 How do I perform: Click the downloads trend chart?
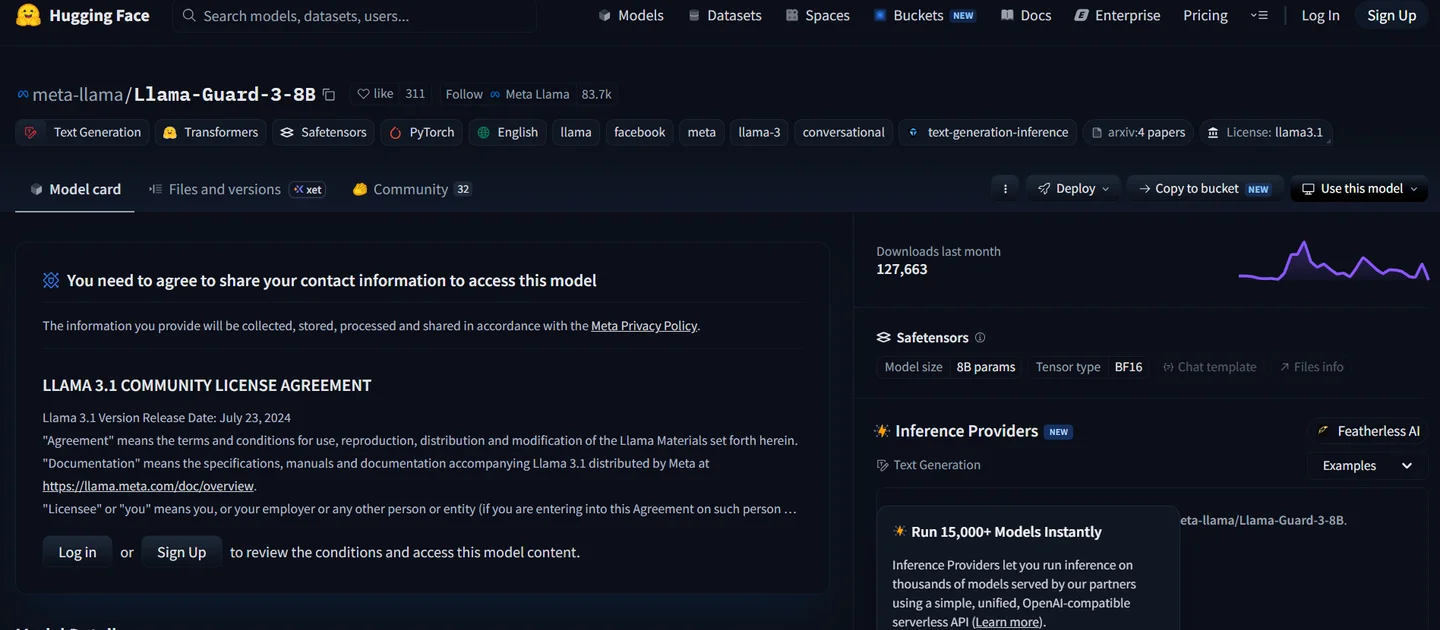coord(1334,261)
